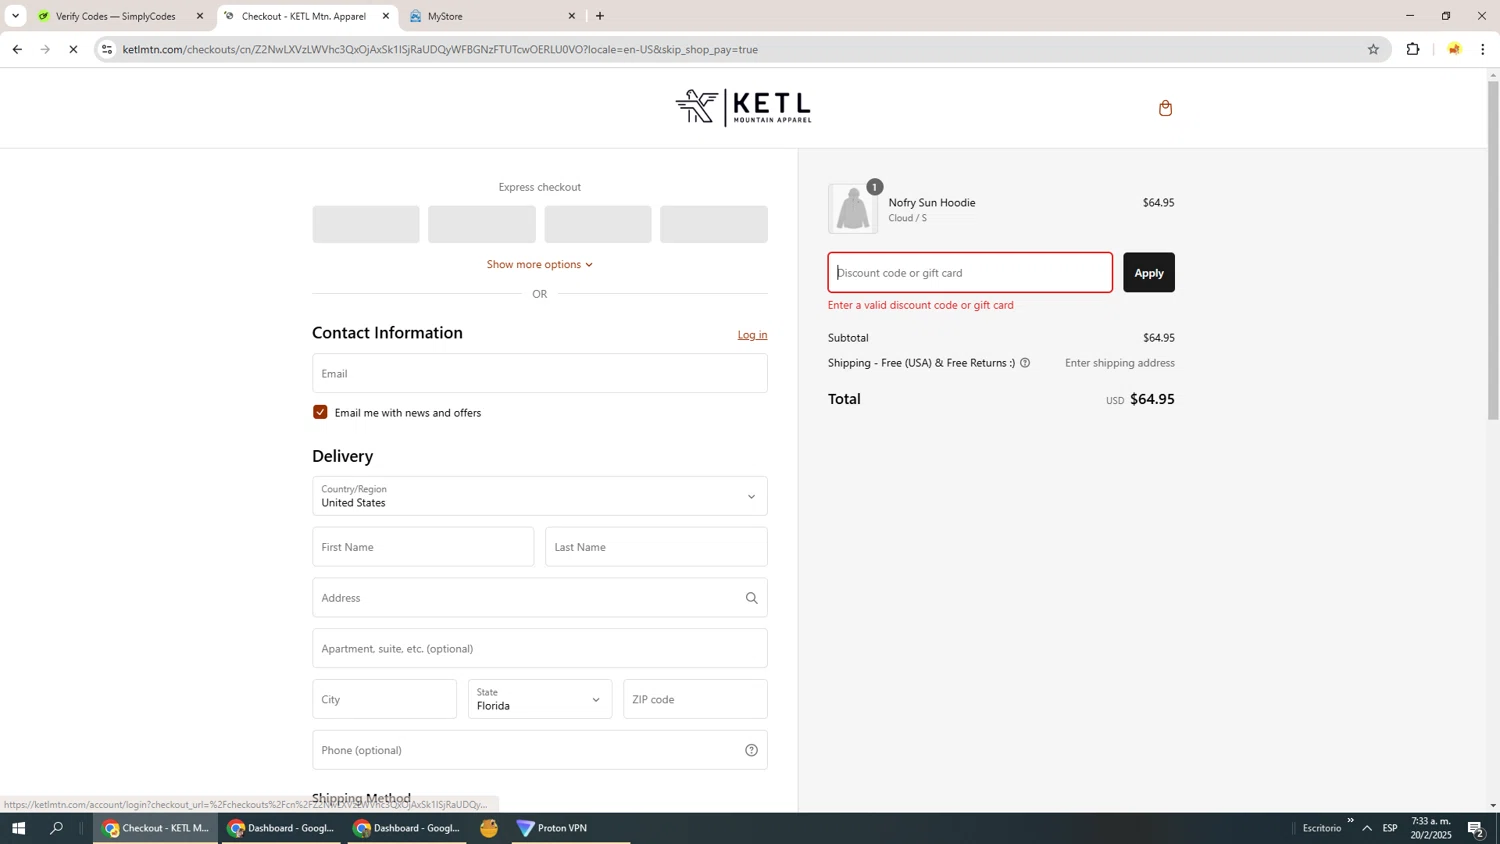Click the browser address bar URL

pos(440,49)
